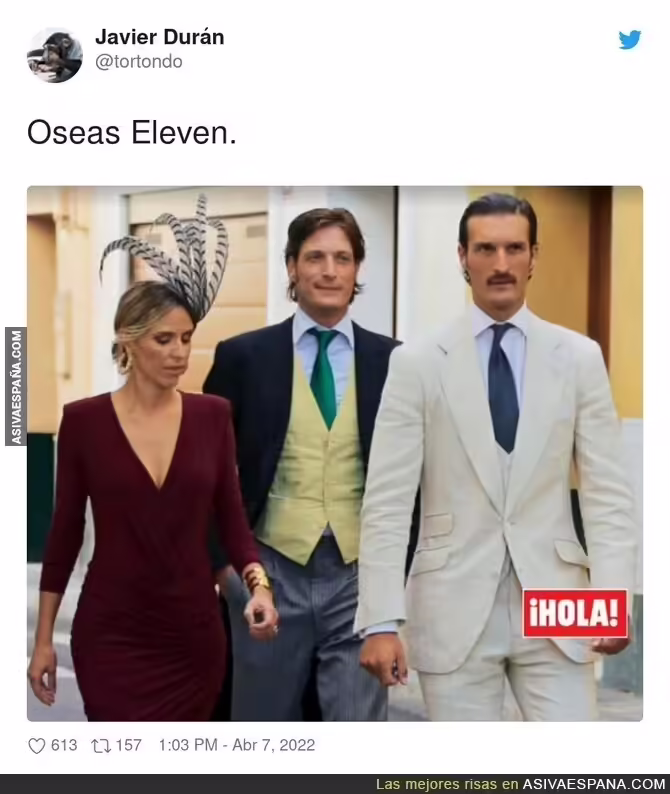Viewport: 670px width, 794px height.
Task: Click the 157 retweets count
Action: 129,745
